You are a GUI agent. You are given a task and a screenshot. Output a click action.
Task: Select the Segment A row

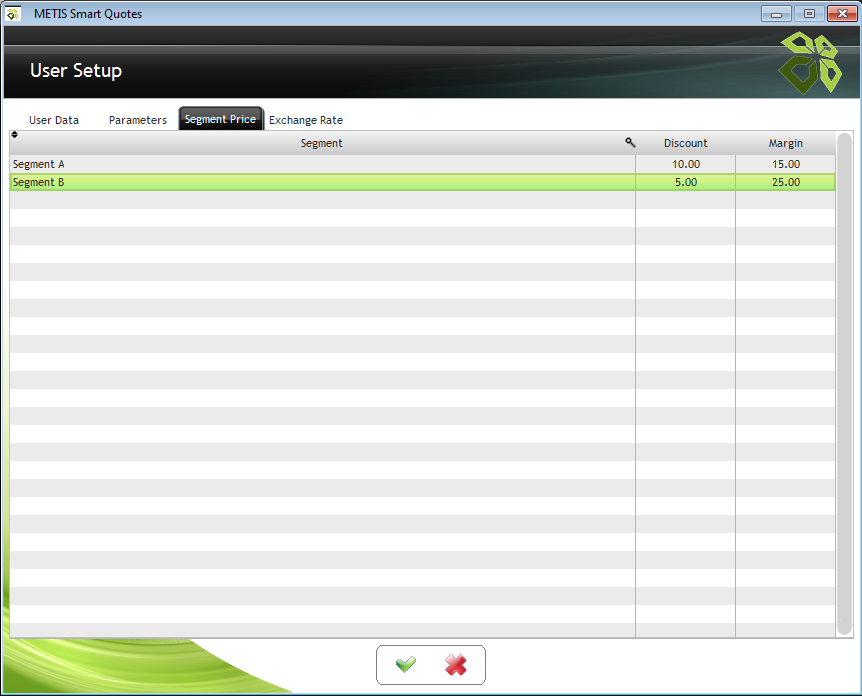click(422, 164)
